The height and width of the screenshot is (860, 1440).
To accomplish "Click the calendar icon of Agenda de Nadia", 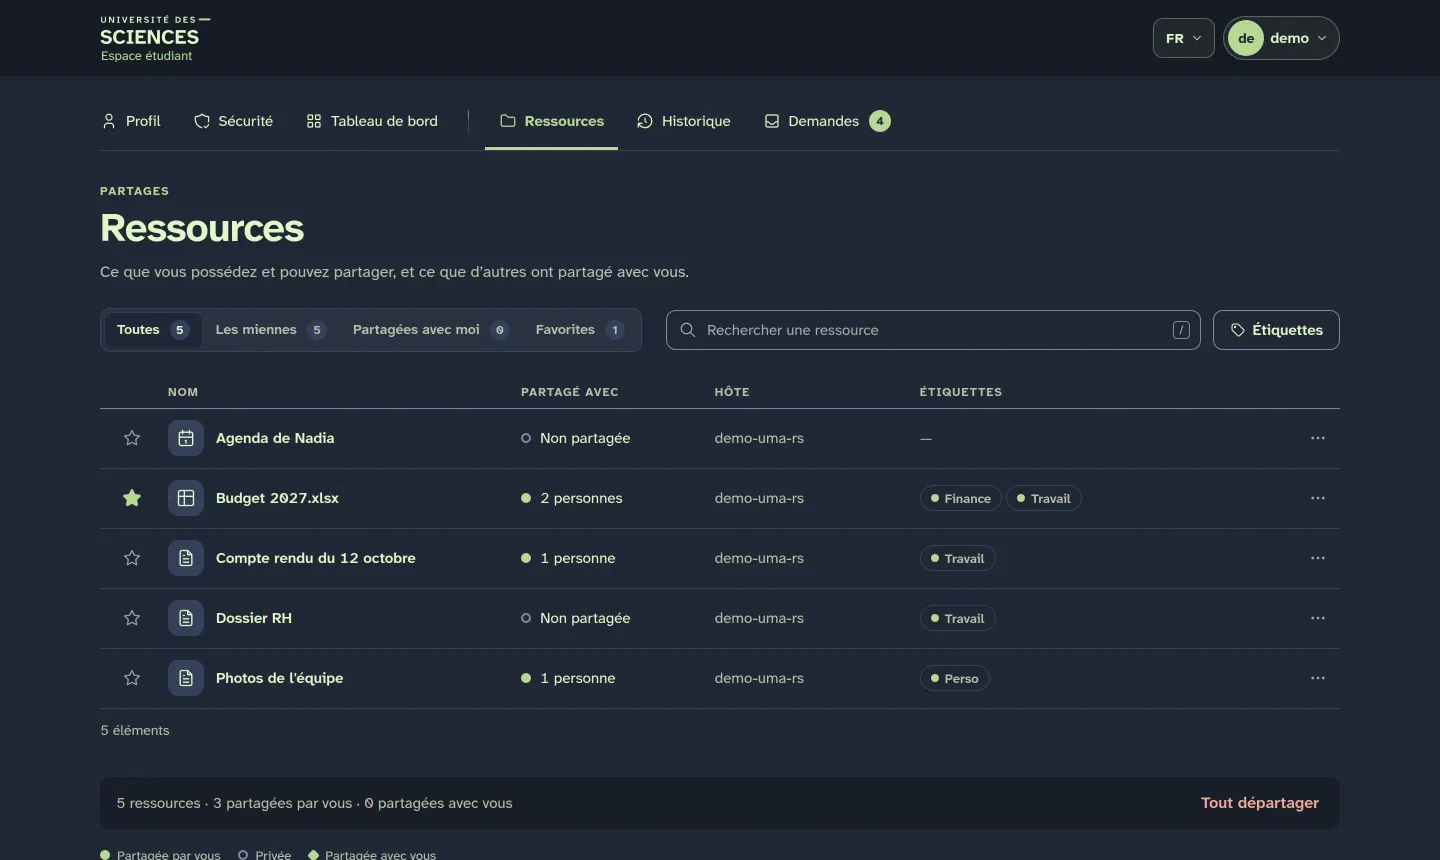I will click(186, 438).
